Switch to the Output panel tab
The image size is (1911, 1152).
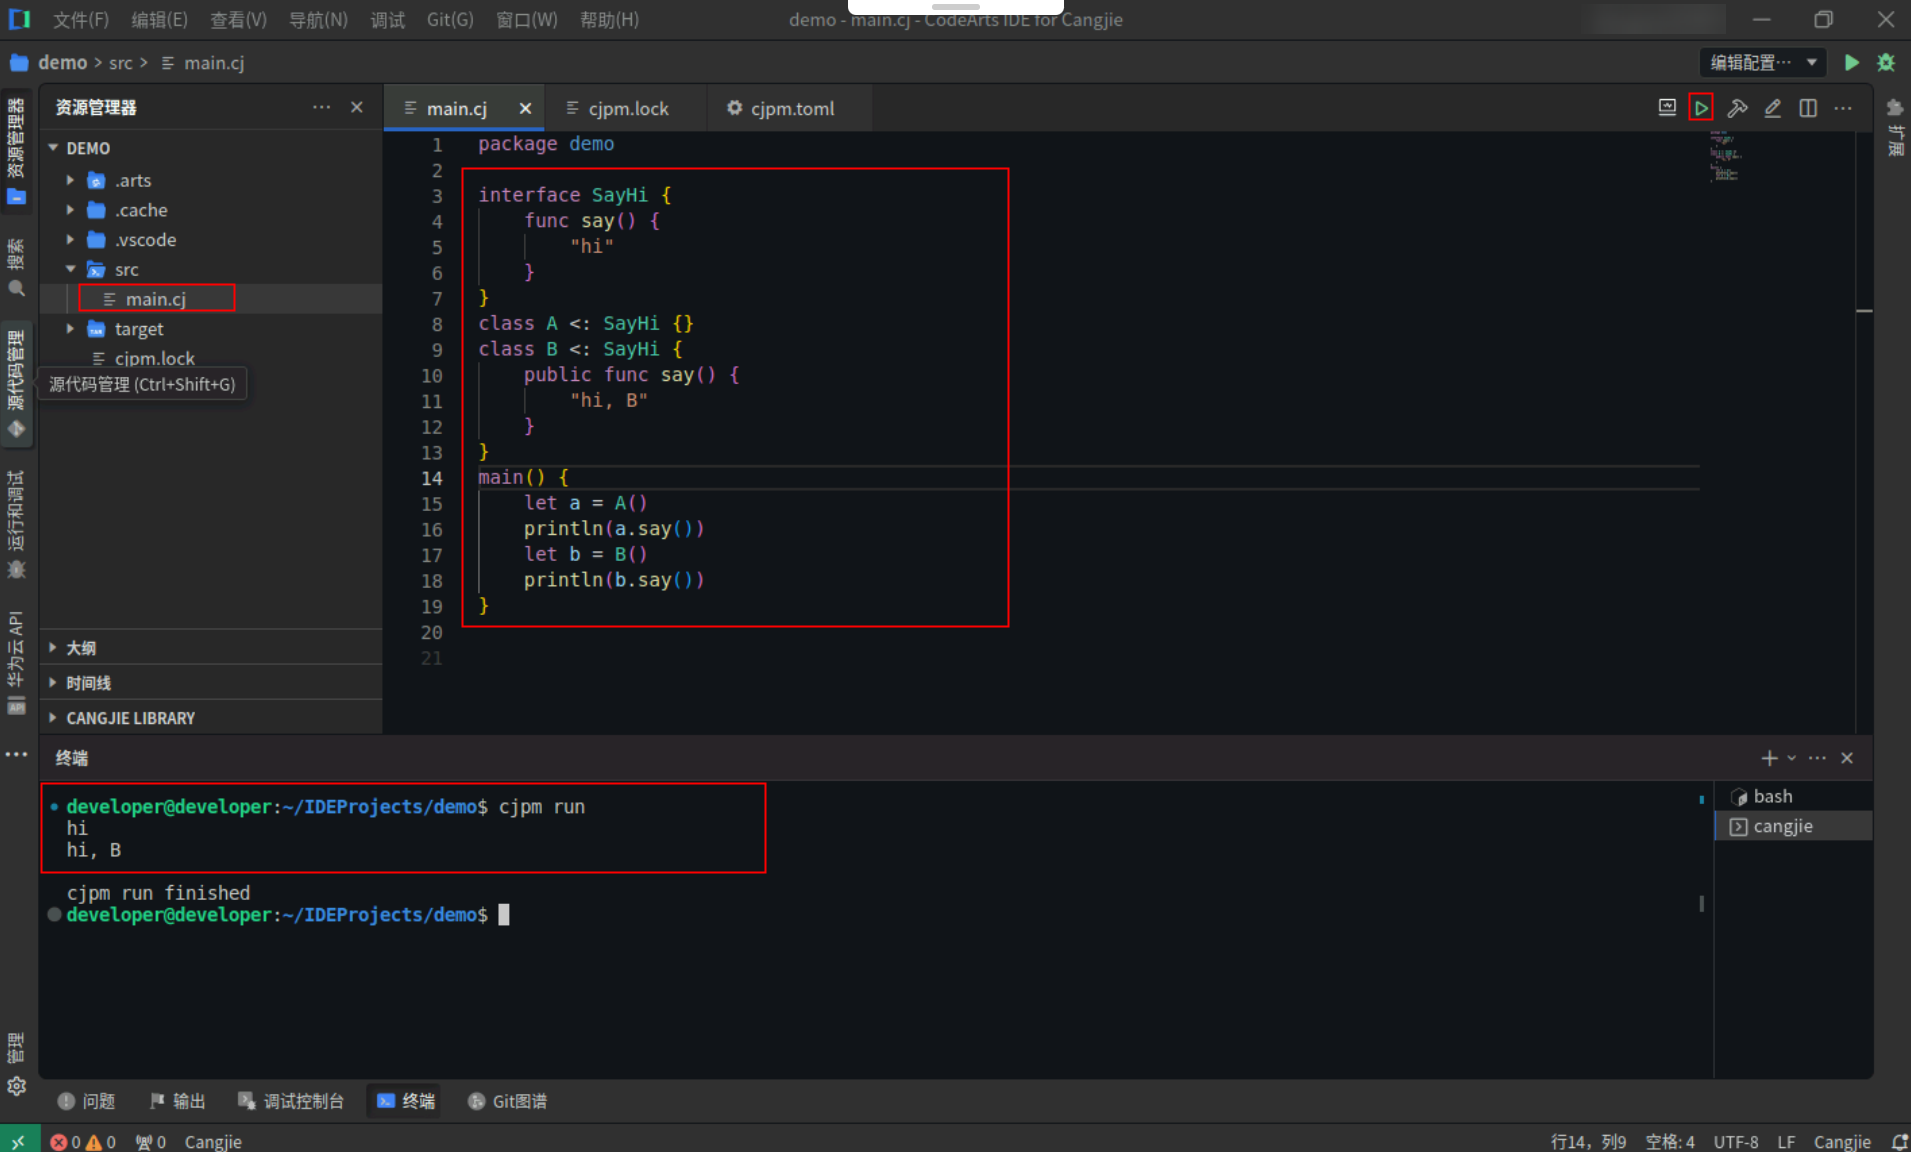pyautogui.click(x=177, y=1101)
